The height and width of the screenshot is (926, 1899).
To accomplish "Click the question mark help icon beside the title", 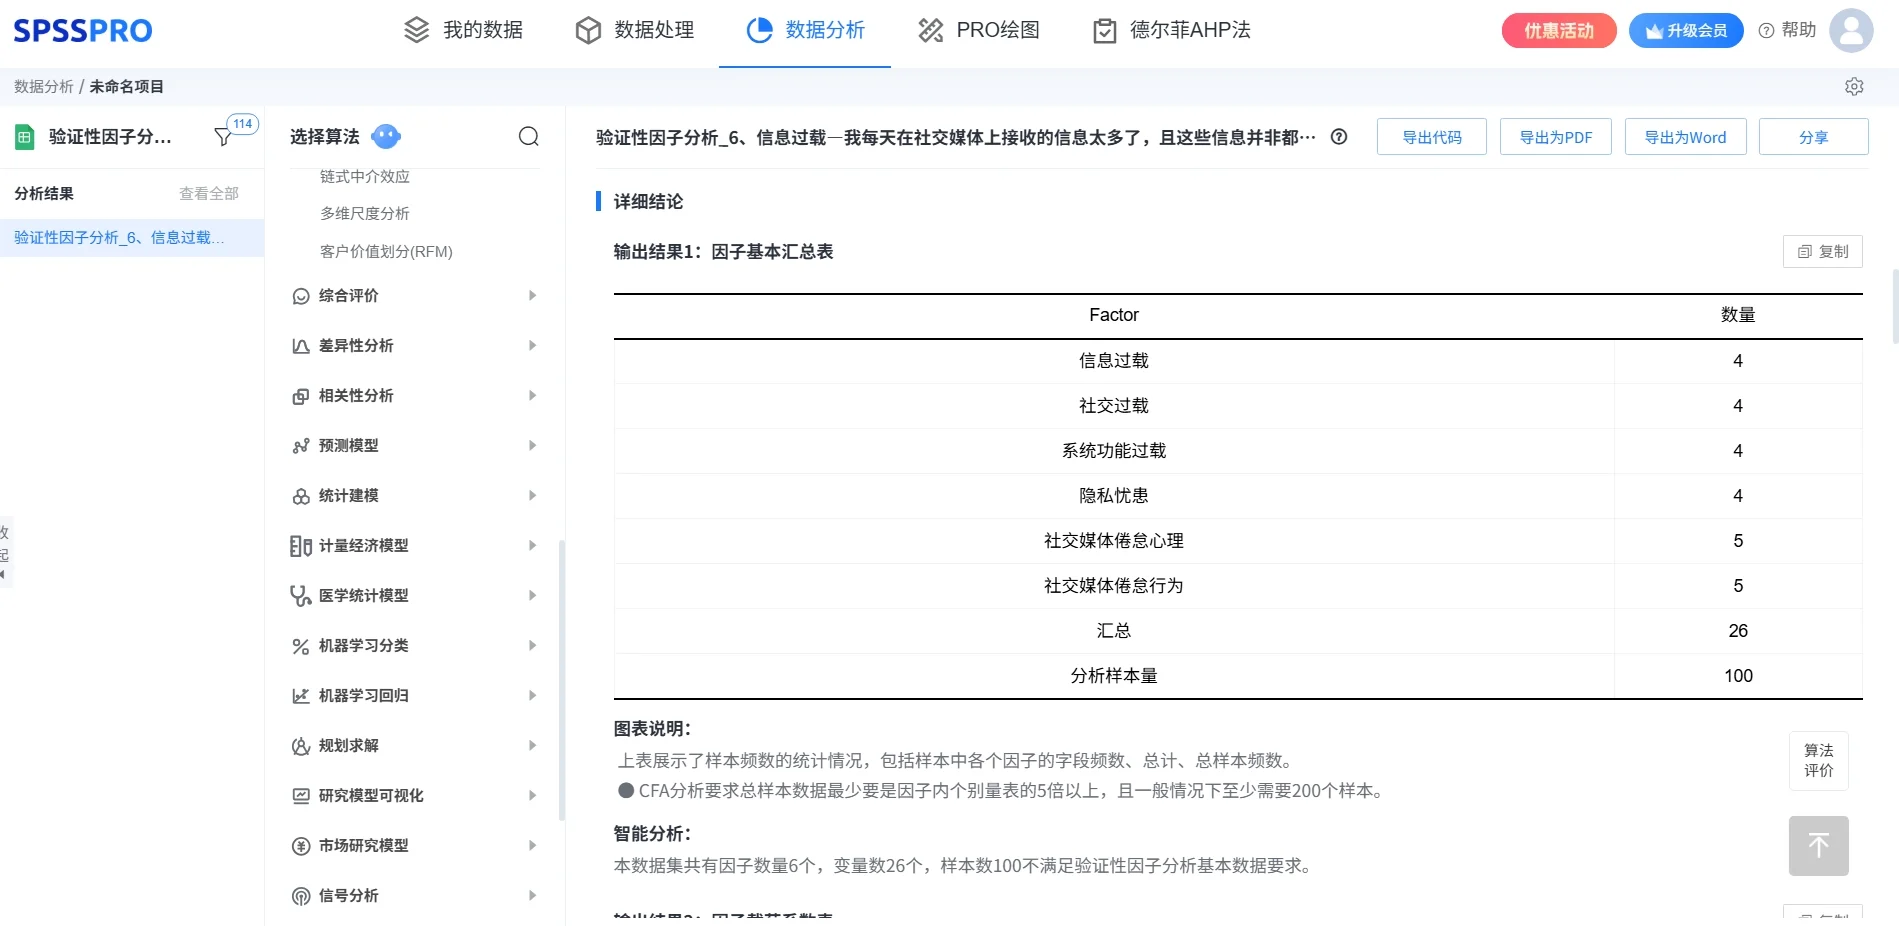I will [1339, 137].
